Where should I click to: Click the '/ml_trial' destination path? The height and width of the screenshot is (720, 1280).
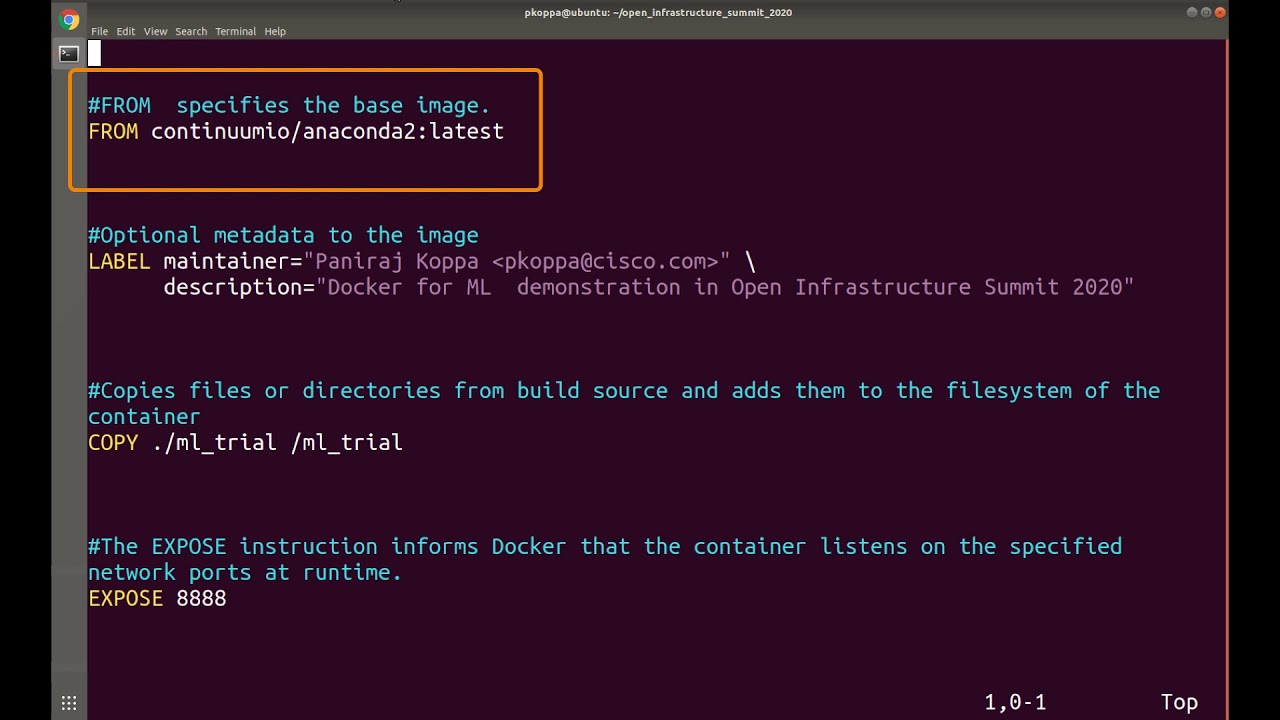[x=346, y=442]
